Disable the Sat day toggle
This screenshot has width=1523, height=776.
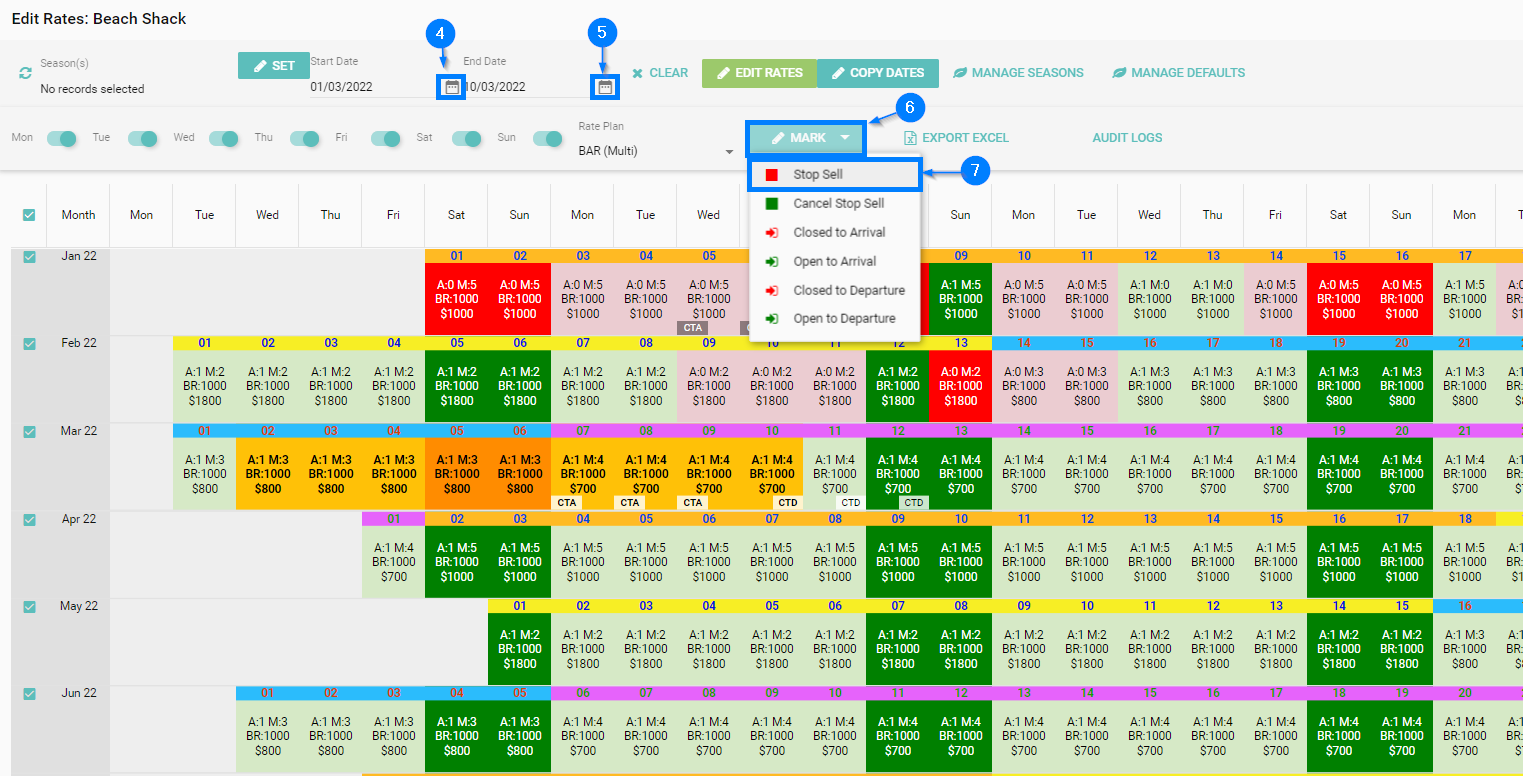point(467,138)
